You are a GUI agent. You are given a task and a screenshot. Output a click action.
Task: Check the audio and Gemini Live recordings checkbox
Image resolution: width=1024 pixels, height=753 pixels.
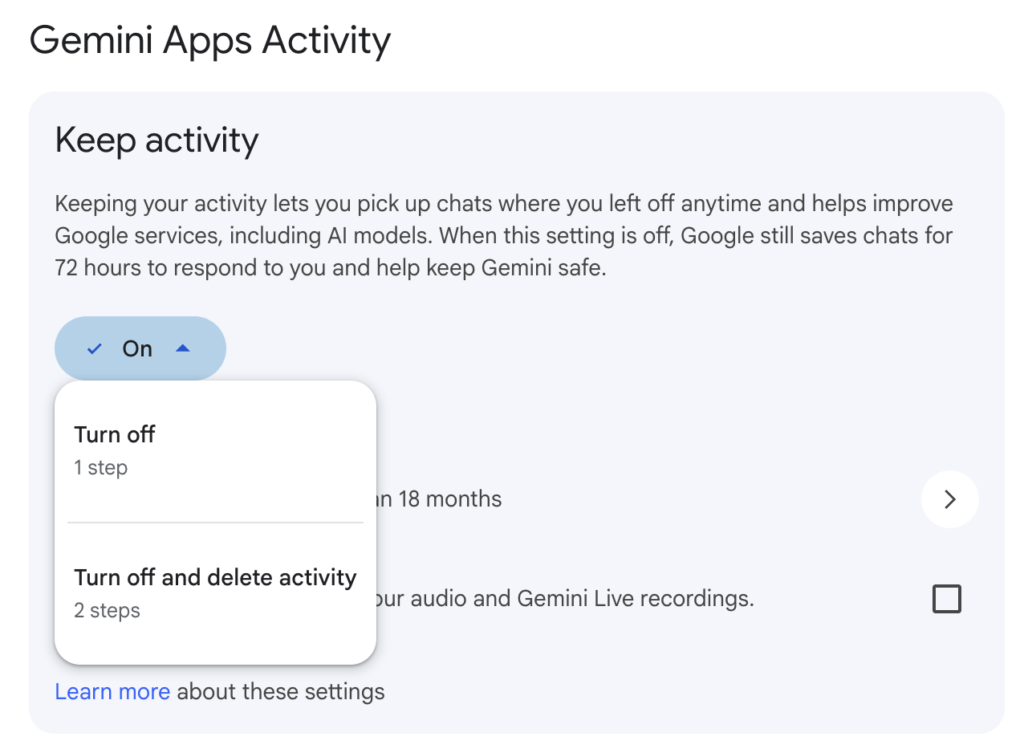(946, 598)
